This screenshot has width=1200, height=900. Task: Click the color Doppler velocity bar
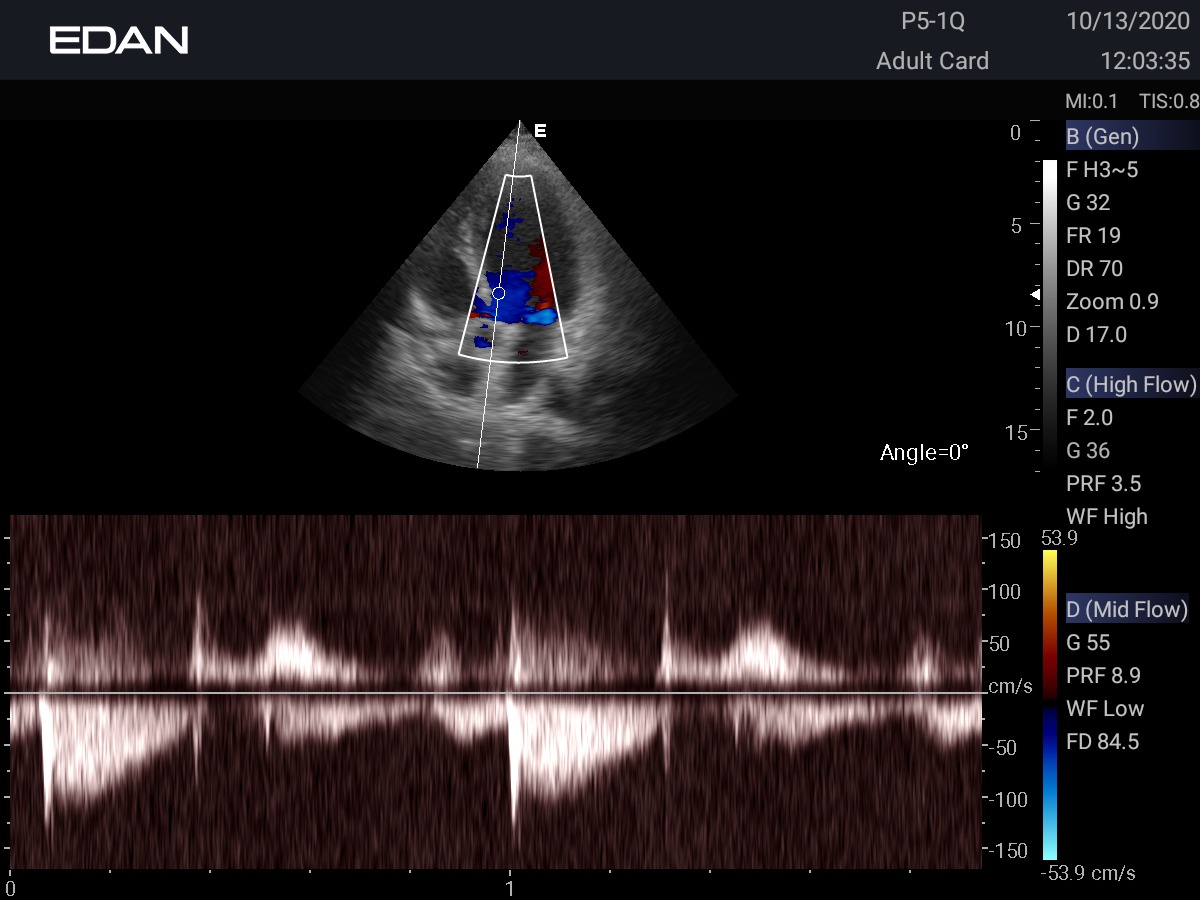[x=1049, y=700]
